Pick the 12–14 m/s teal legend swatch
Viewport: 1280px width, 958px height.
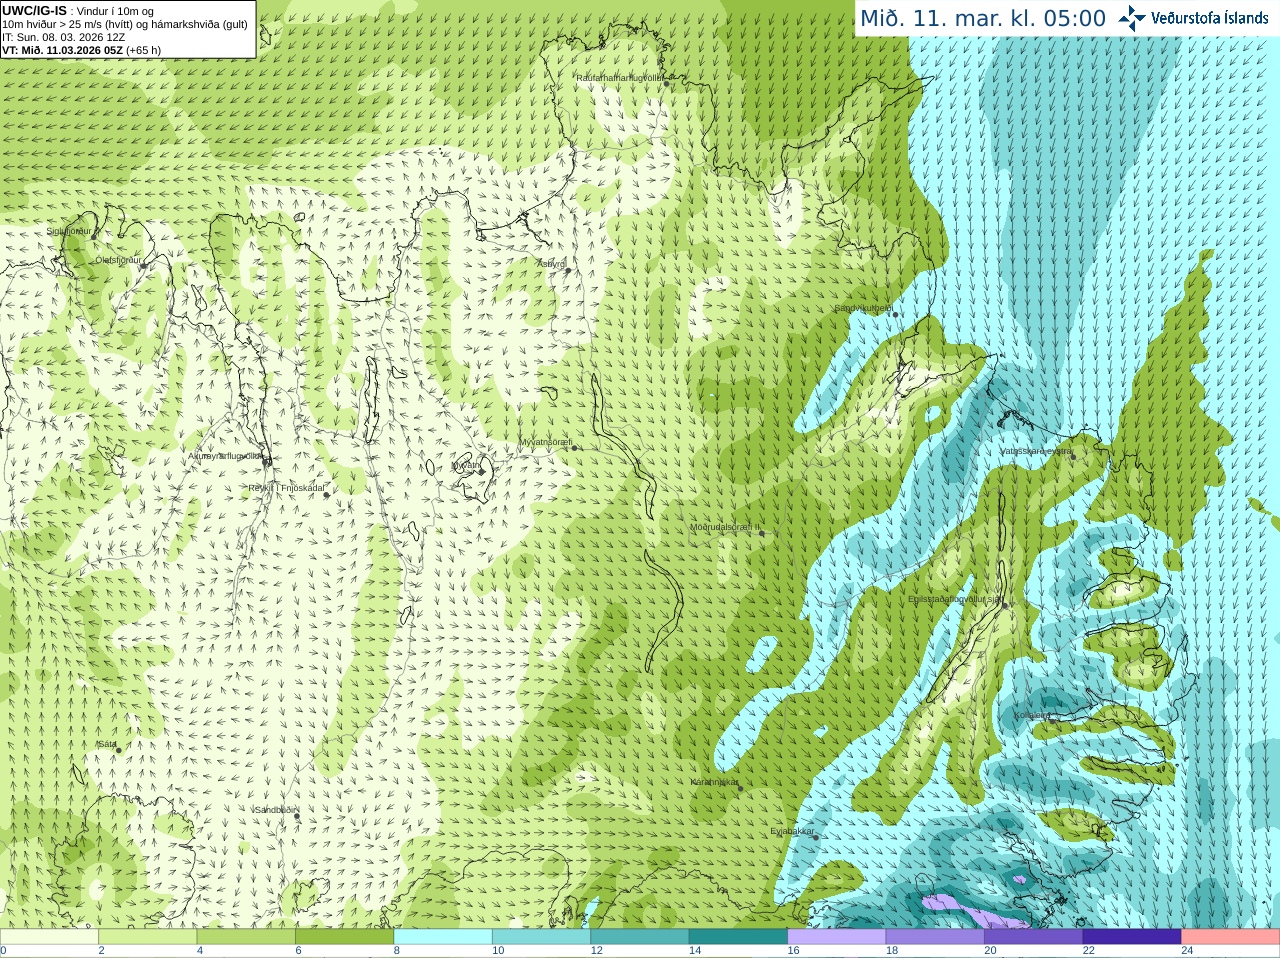pyautogui.click(x=640, y=937)
